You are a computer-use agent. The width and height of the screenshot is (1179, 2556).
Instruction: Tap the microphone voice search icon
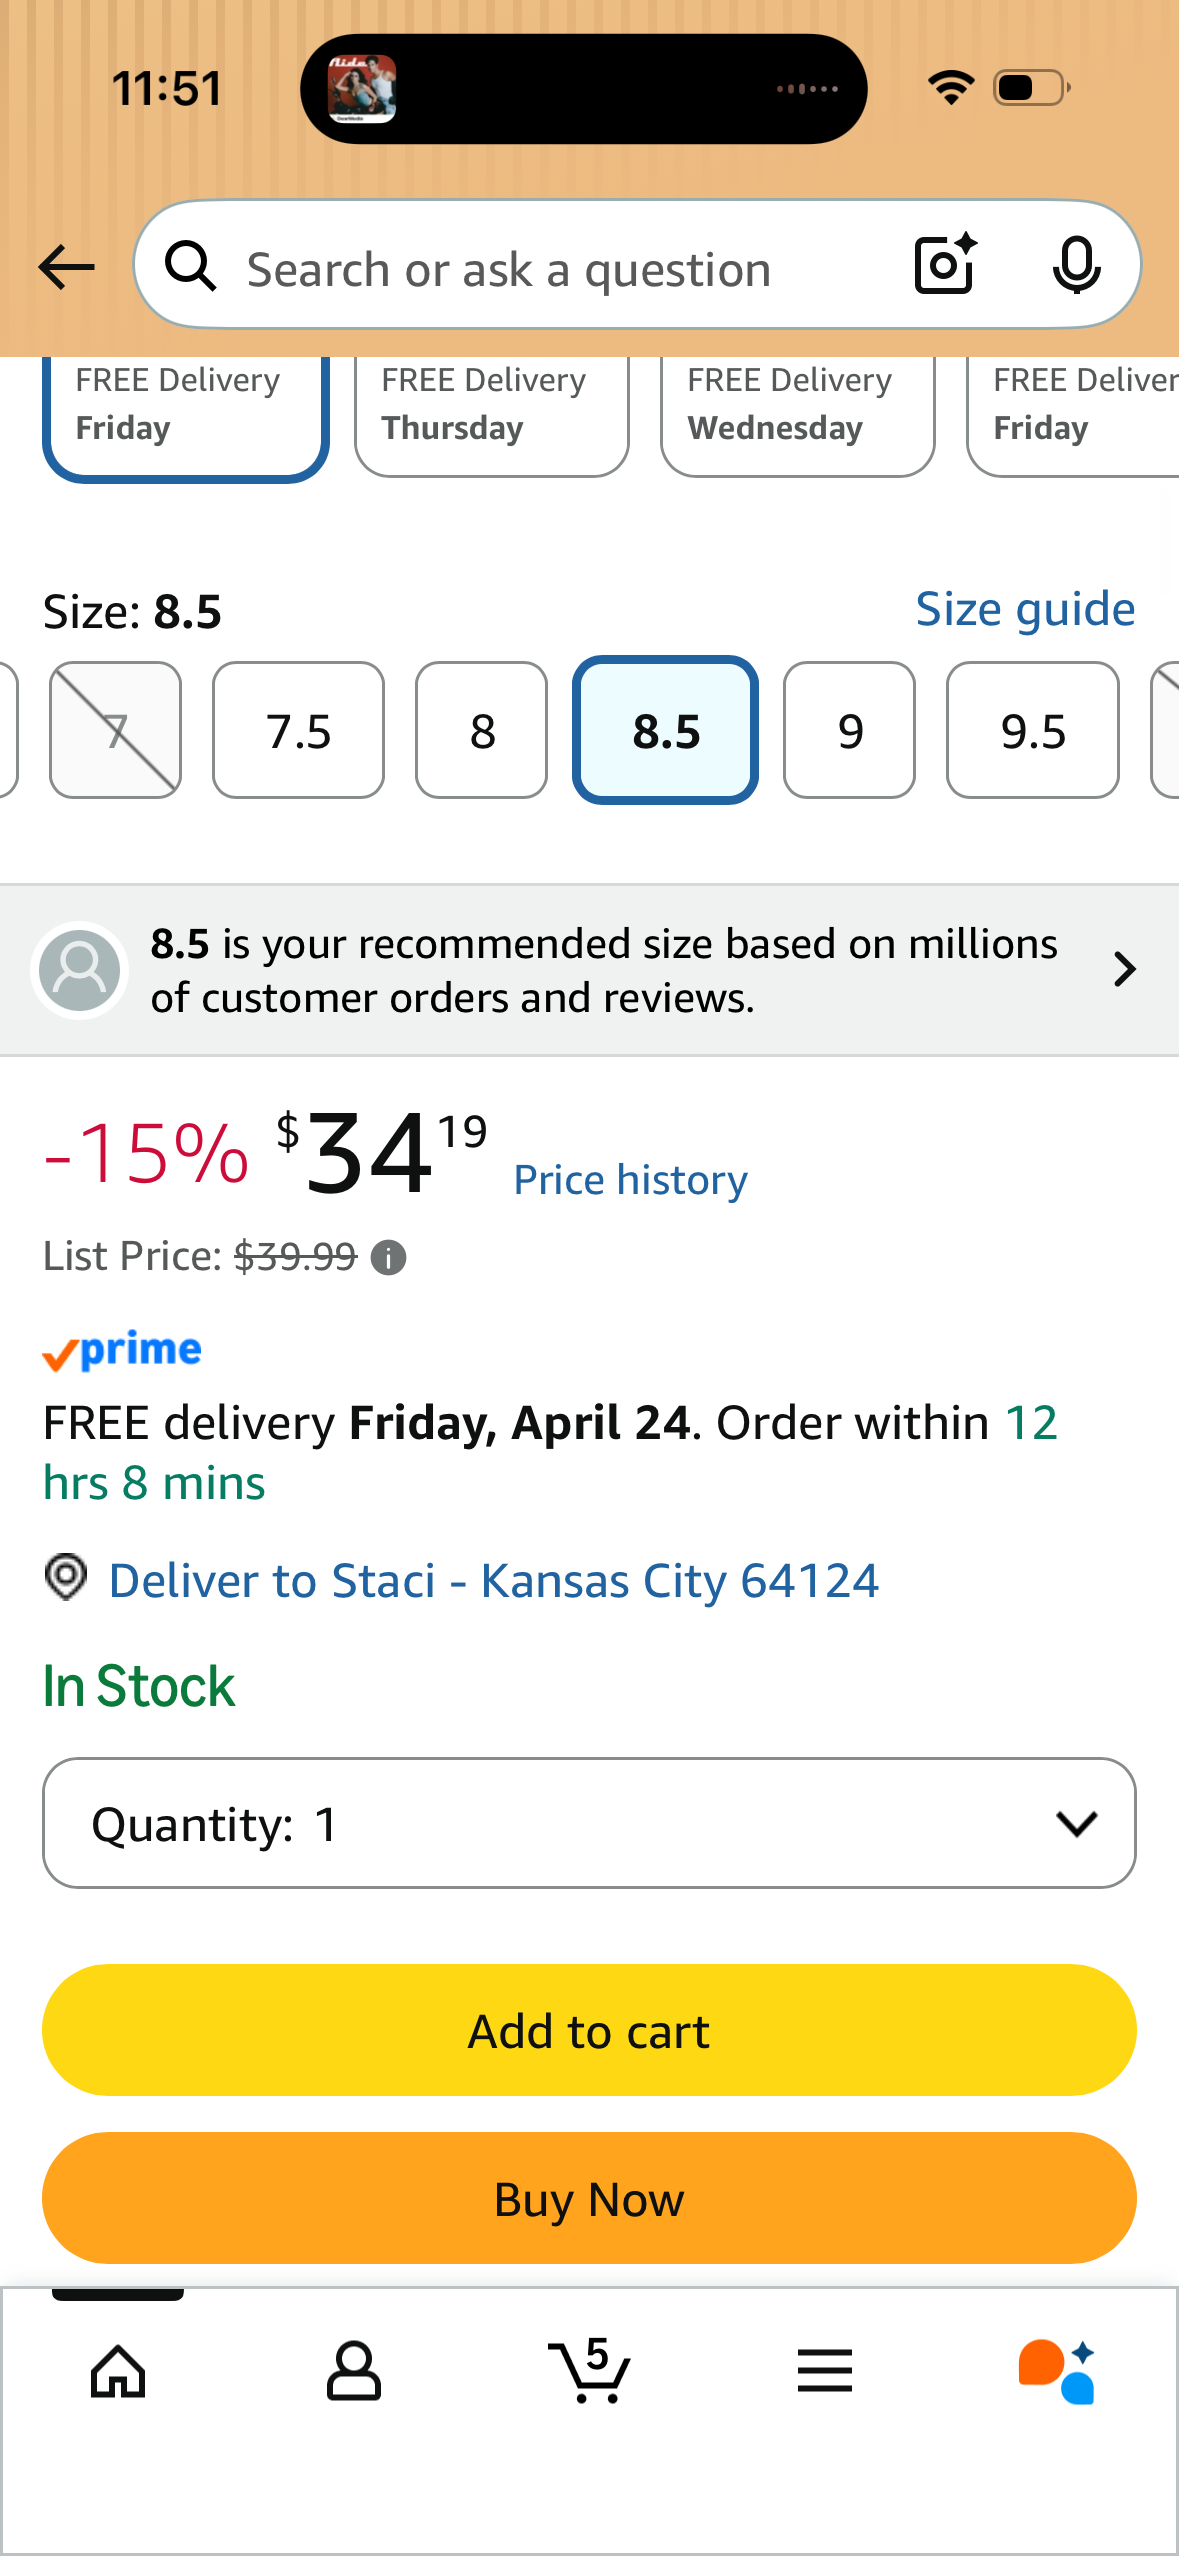coord(1076,266)
